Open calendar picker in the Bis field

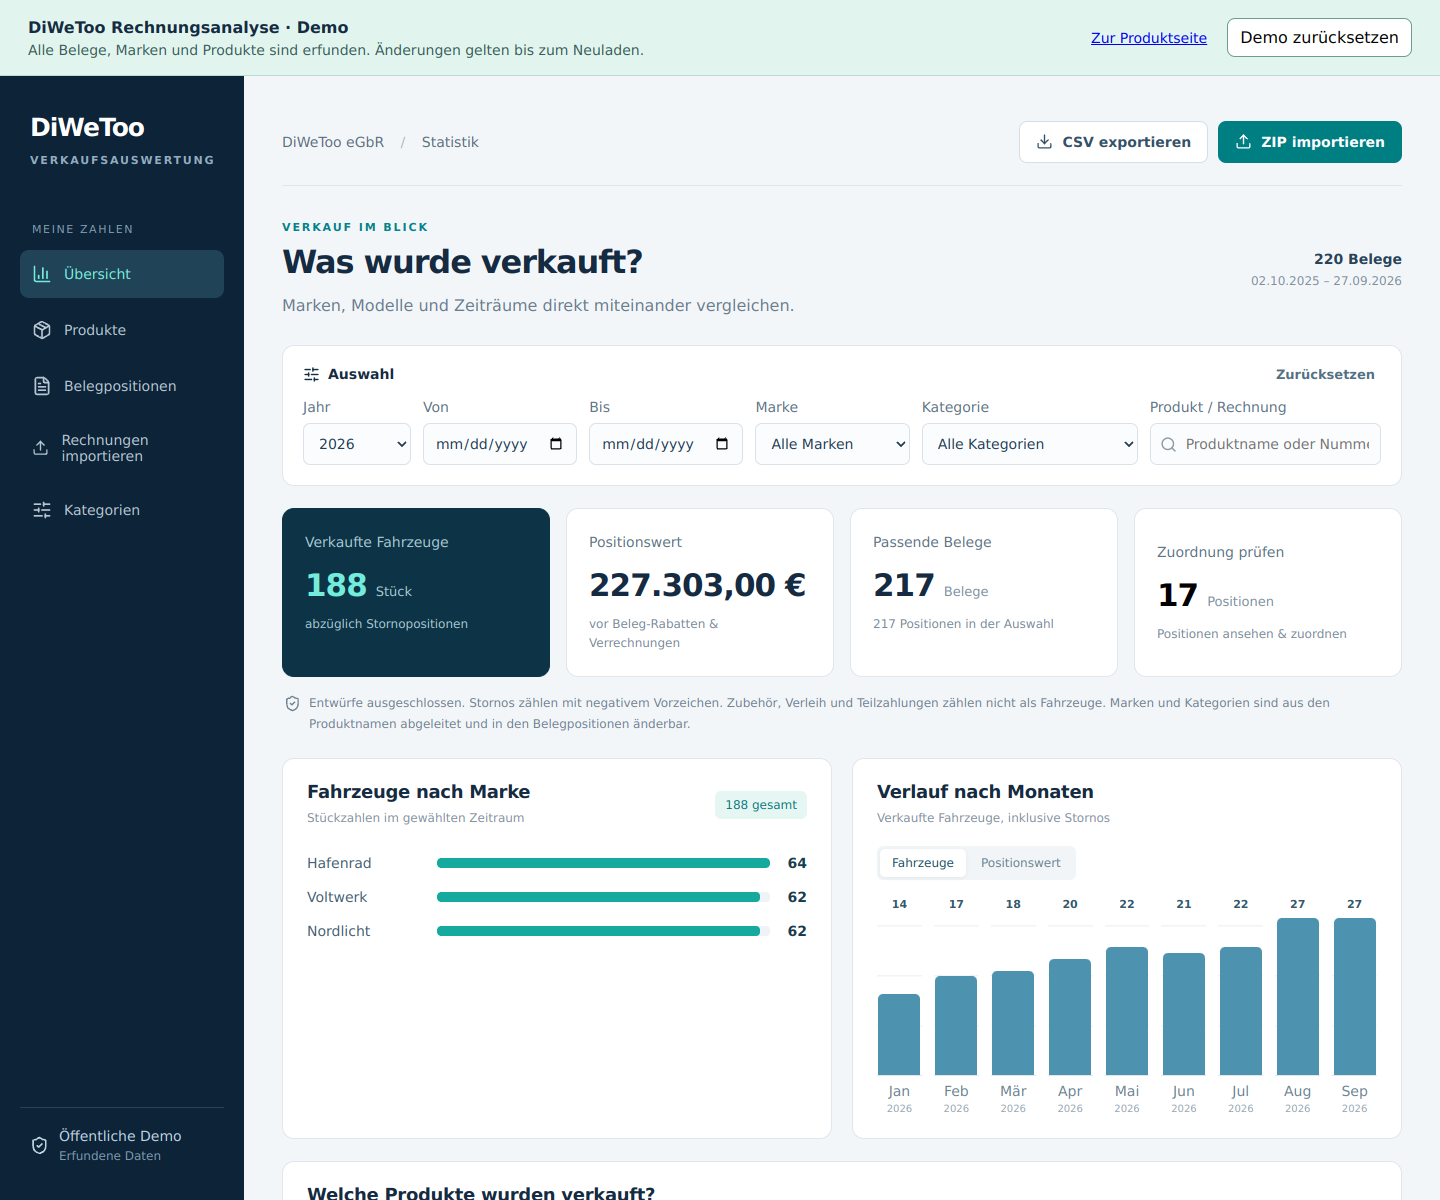point(722,444)
